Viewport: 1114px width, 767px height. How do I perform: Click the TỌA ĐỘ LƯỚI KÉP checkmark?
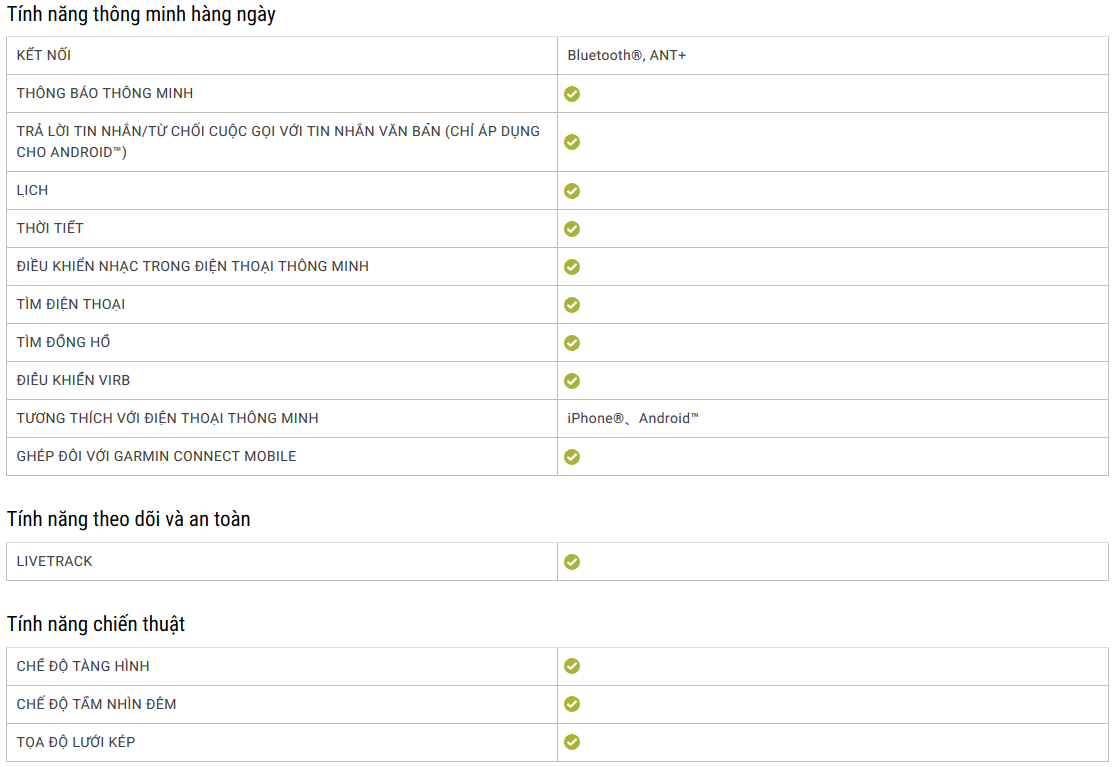pyautogui.click(x=572, y=742)
